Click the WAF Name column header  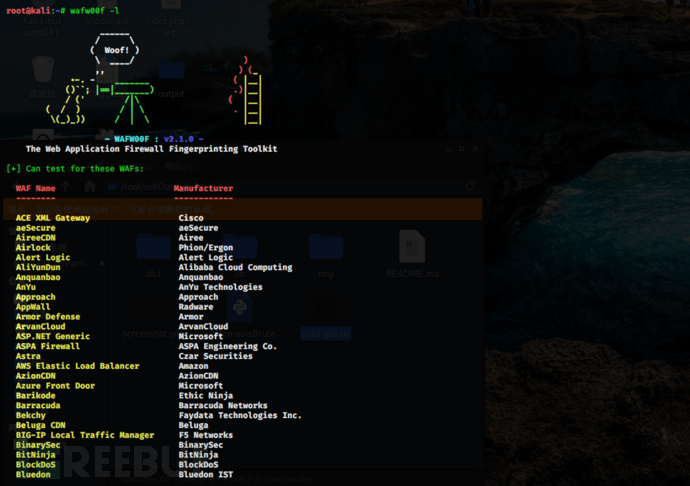click(36, 188)
